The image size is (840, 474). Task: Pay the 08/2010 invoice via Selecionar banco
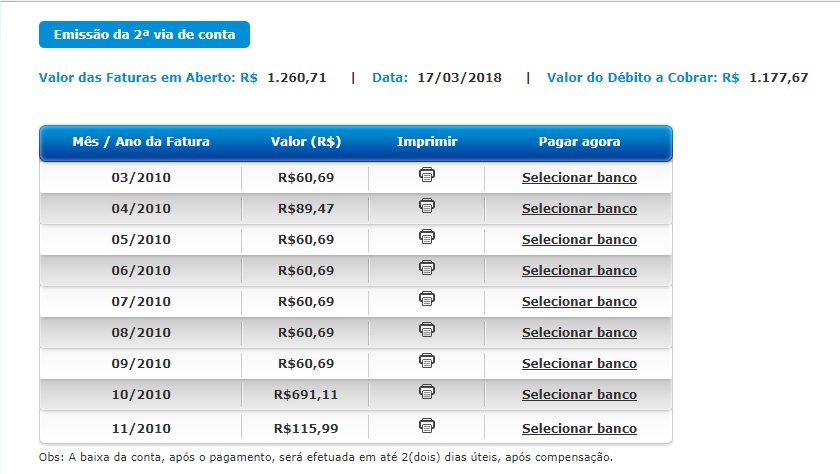[x=579, y=333]
